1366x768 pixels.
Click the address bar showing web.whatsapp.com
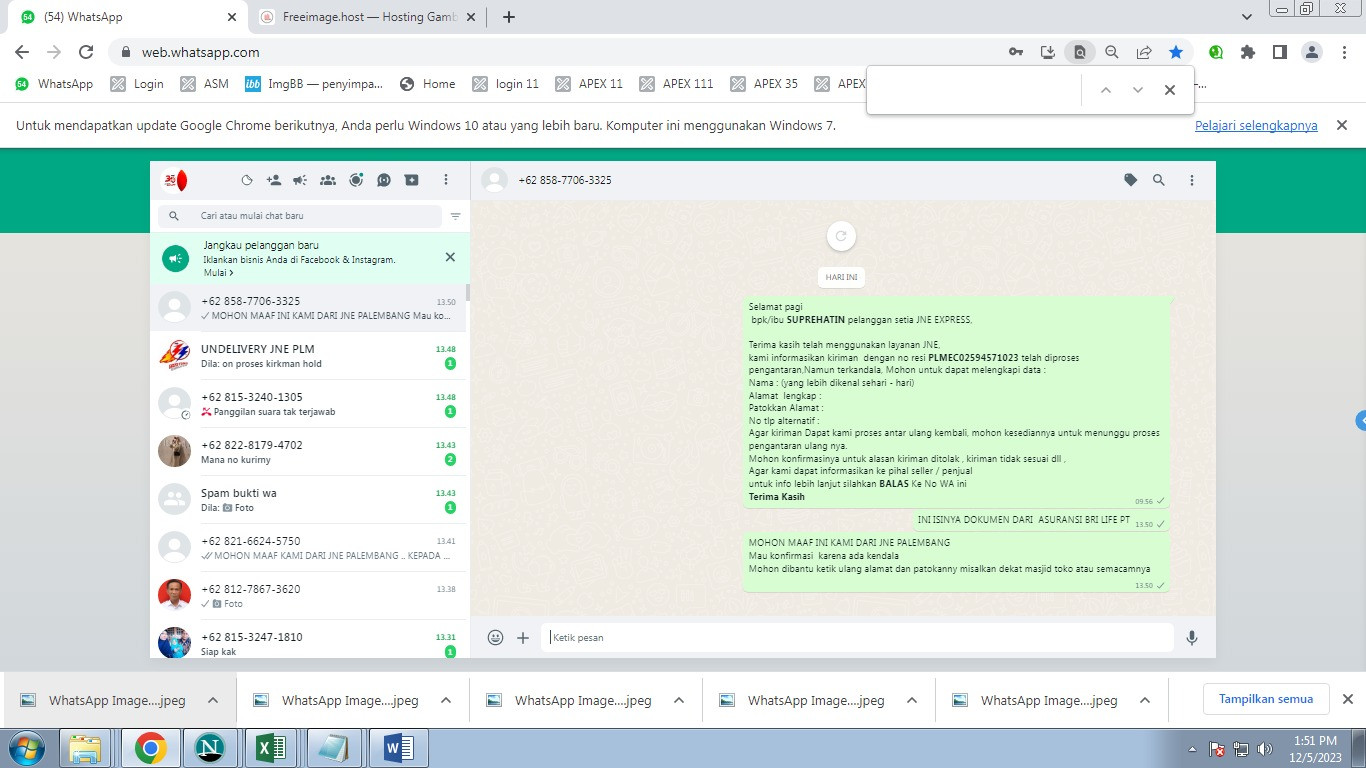click(560, 52)
